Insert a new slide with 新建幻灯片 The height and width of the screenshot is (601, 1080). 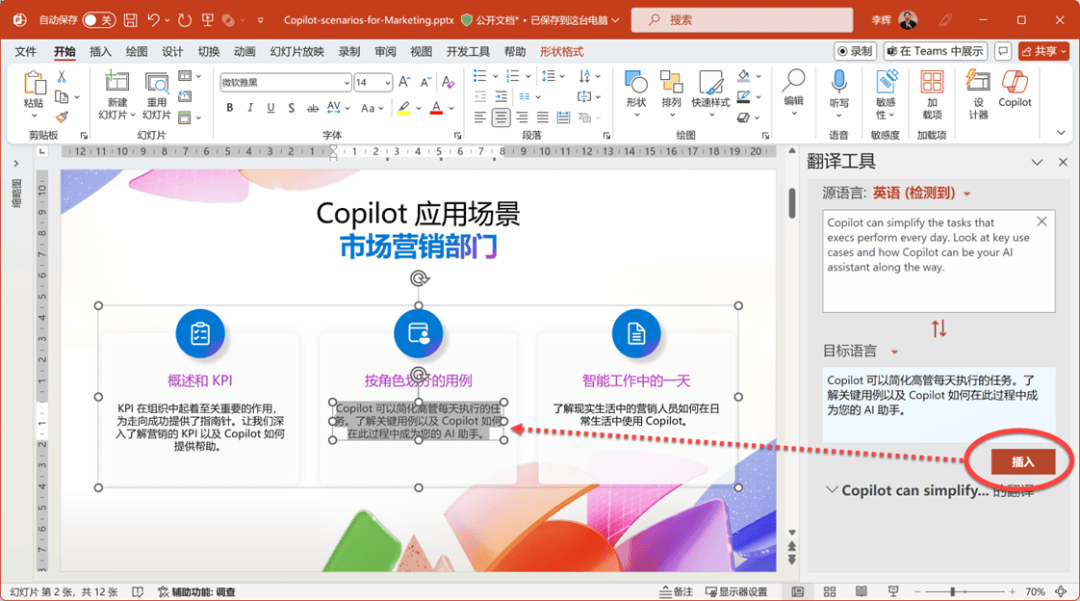116,95
